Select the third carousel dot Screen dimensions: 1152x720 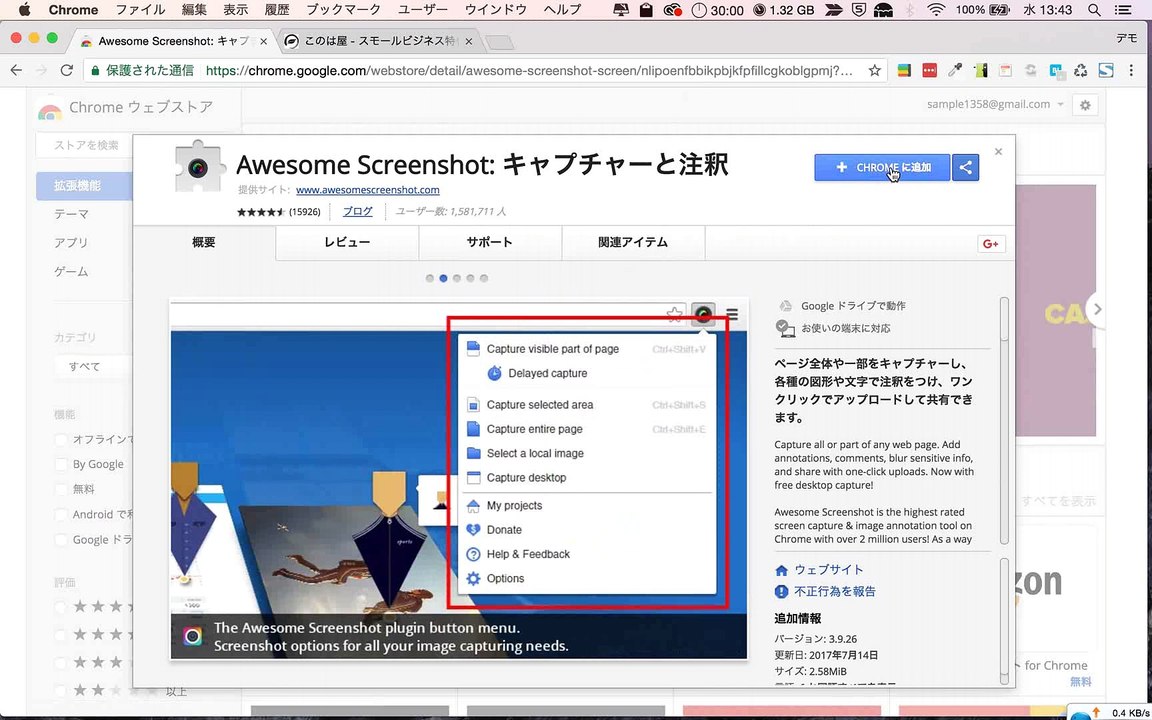(457, 278)
